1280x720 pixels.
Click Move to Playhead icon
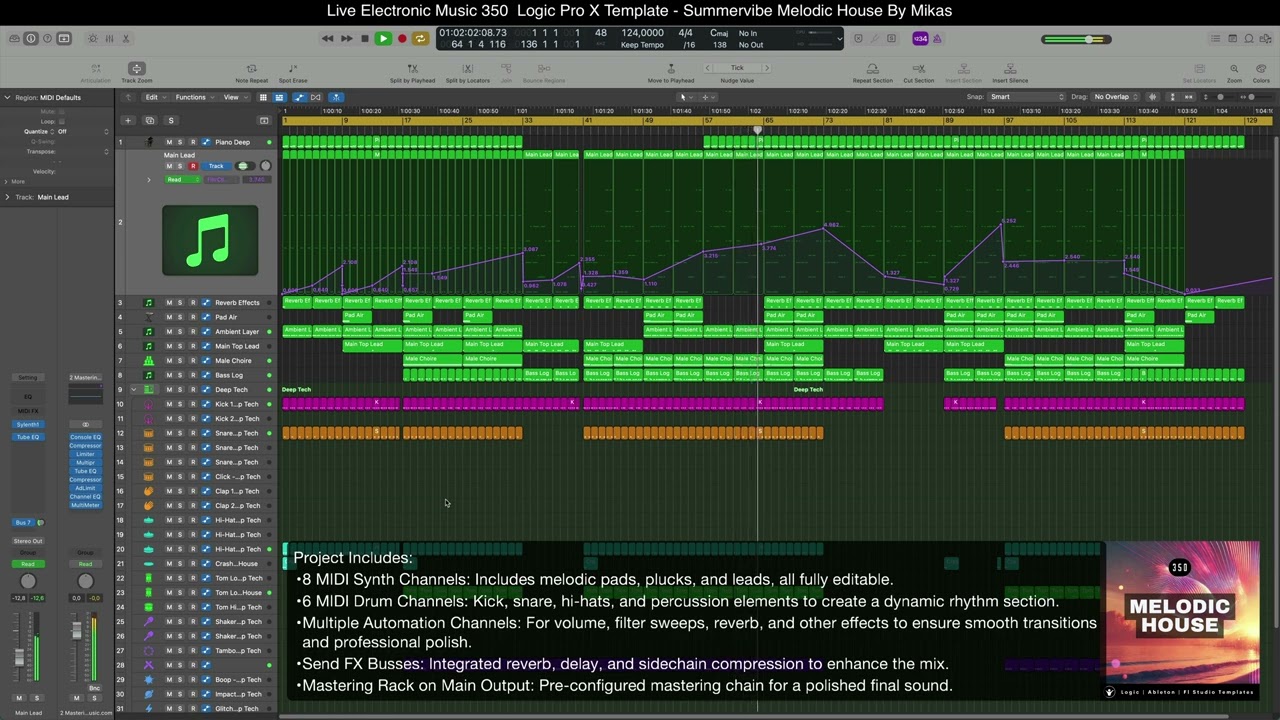(x=671, y=69)
